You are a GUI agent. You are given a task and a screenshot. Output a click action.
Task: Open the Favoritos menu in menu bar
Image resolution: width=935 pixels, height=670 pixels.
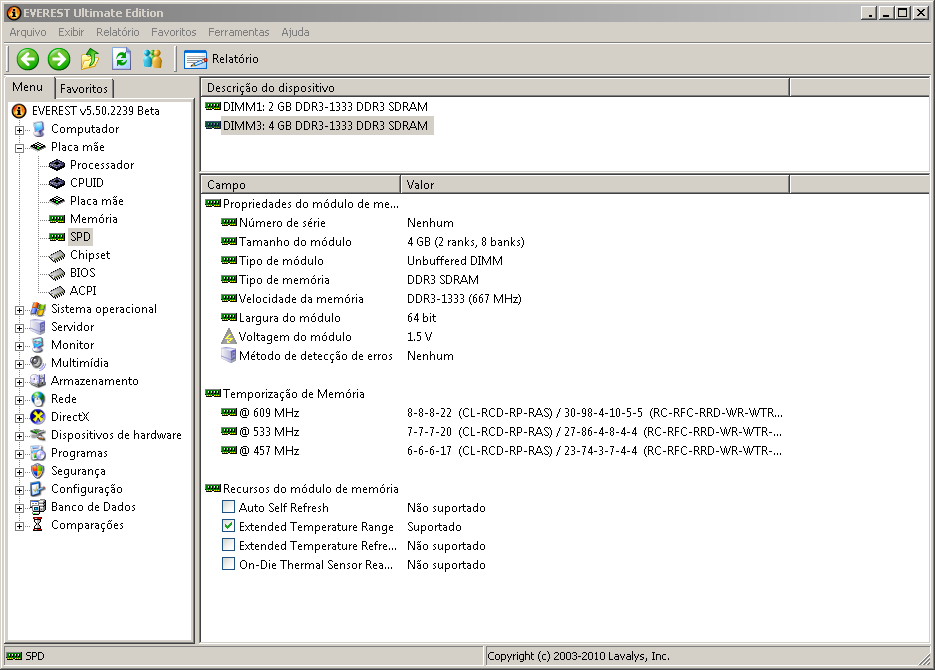pyautogui.click(x=174, y=32)
